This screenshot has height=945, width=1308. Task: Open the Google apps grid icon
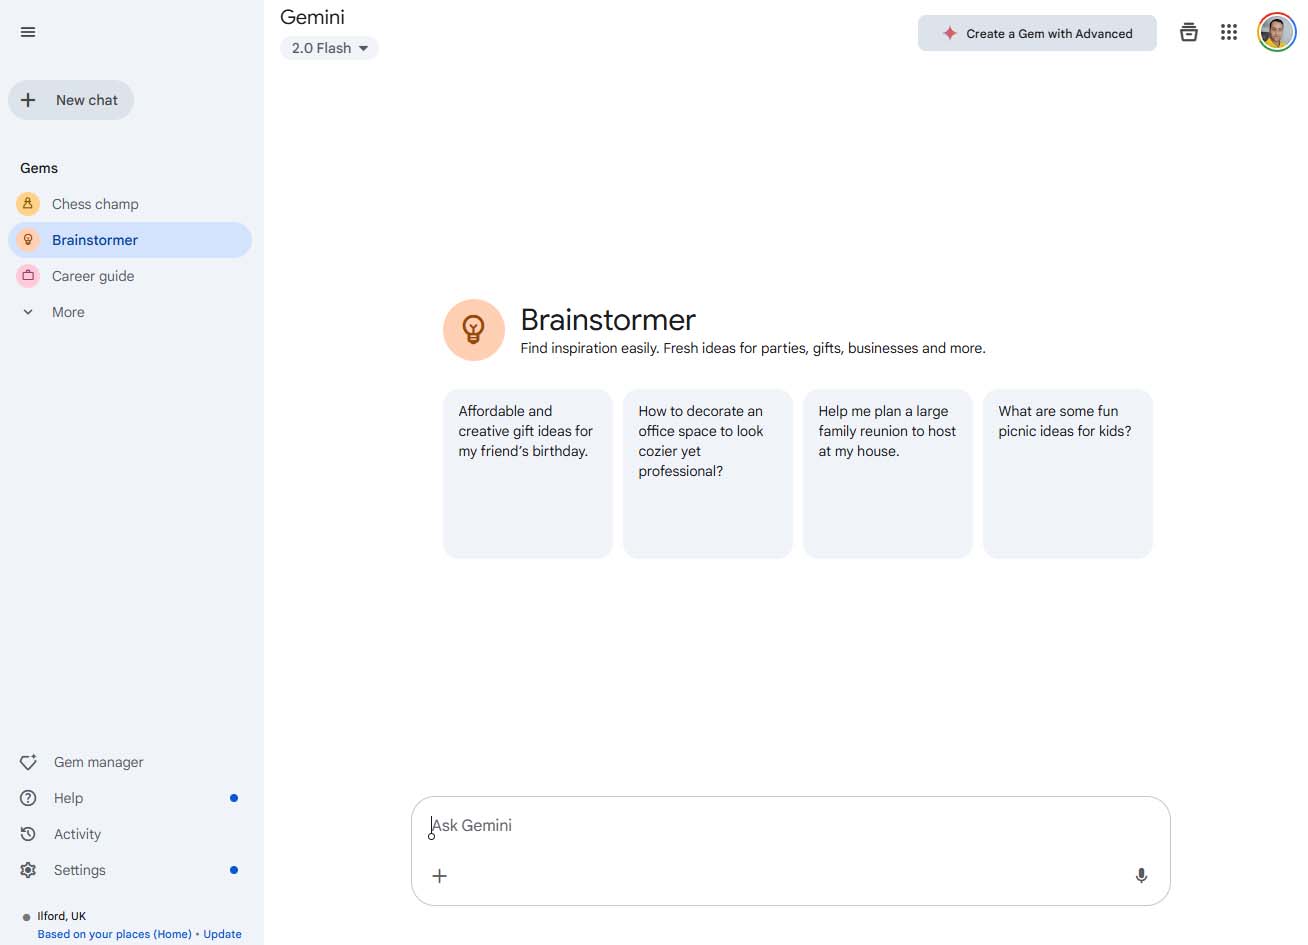click(x=1229, y=33)
